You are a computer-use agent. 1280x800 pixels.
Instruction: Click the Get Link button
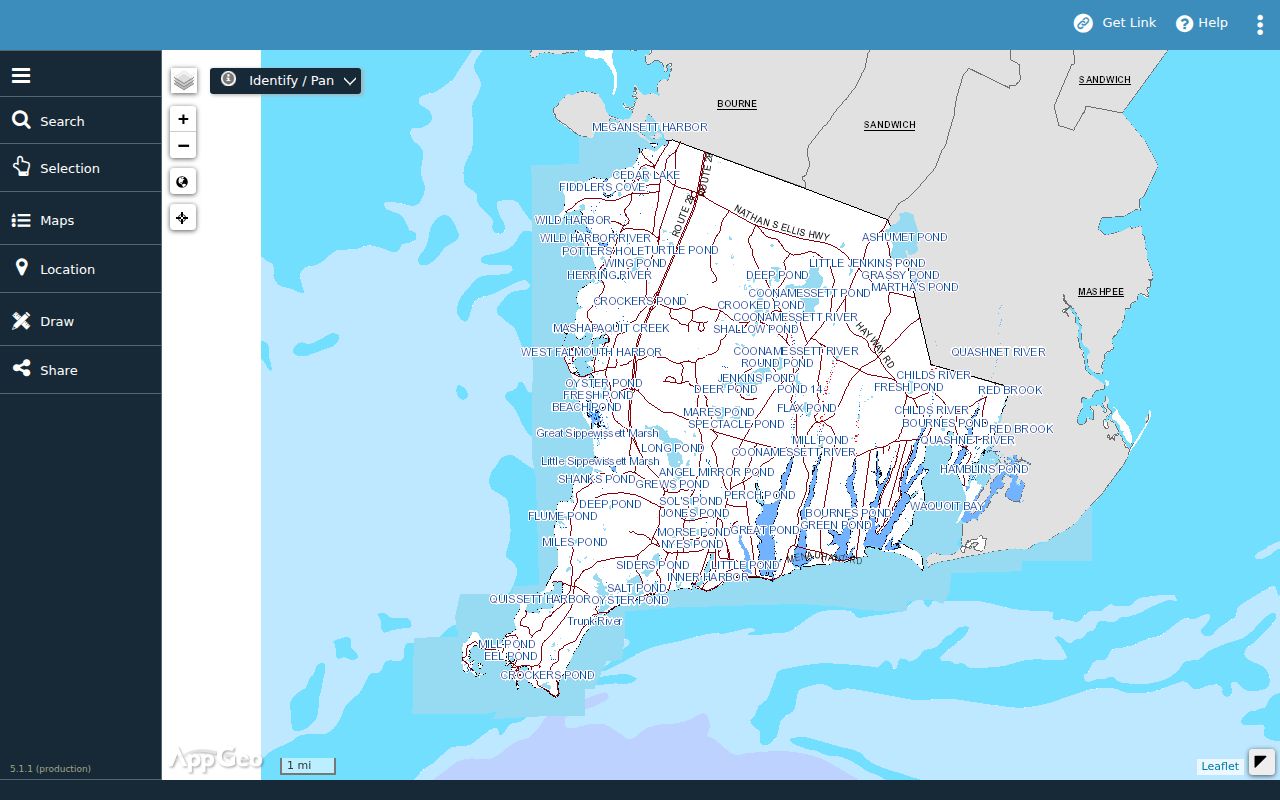tap(1115, 23)
